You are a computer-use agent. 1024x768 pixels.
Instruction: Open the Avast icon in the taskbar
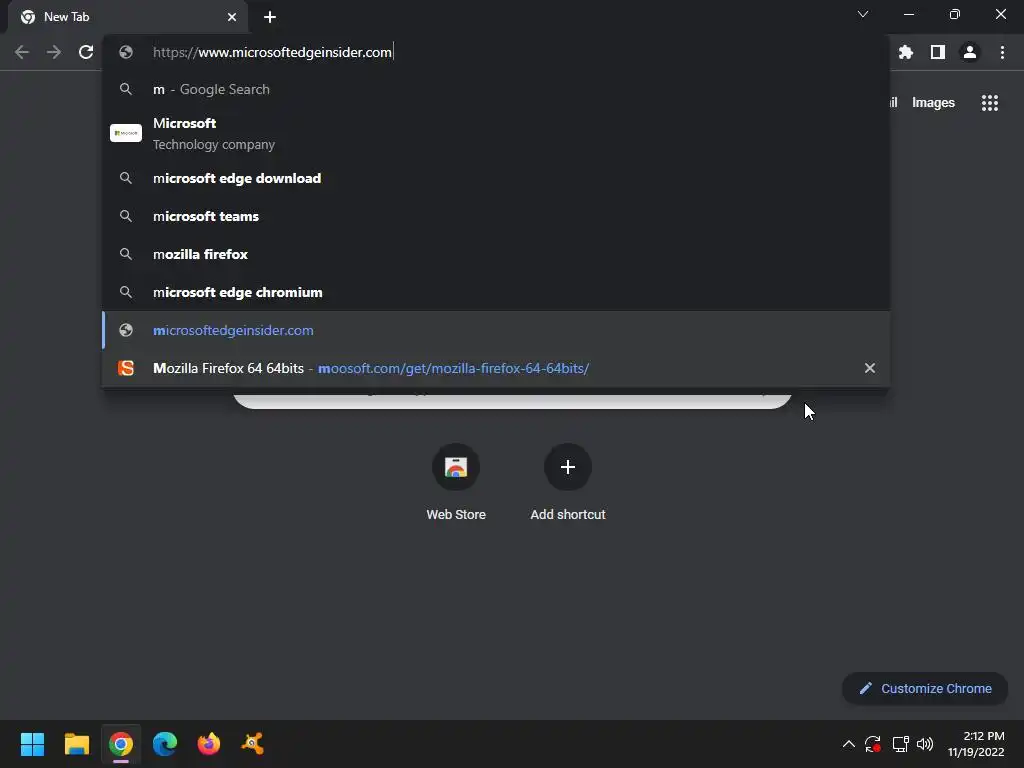[253, 744]
